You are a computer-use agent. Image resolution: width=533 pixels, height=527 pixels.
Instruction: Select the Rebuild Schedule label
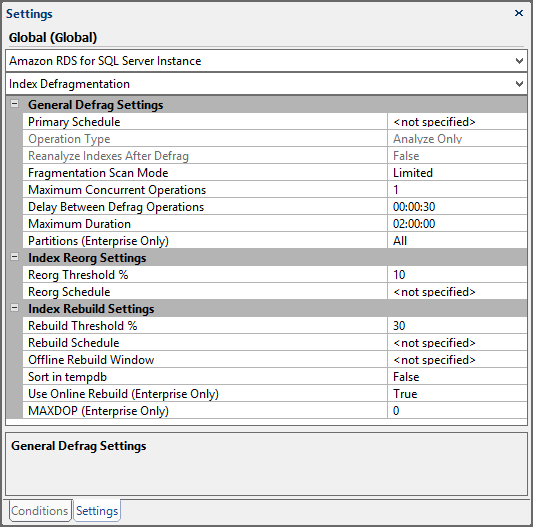coord(73,343)
